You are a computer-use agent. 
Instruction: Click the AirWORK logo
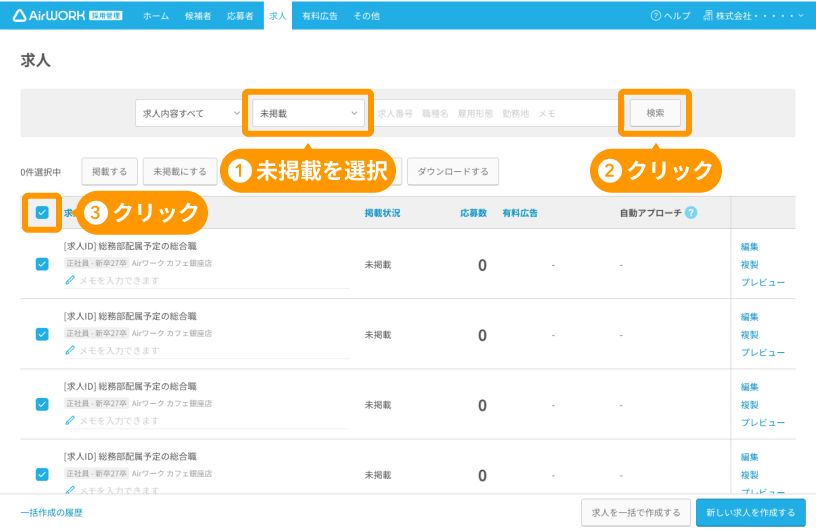(67, 16)
